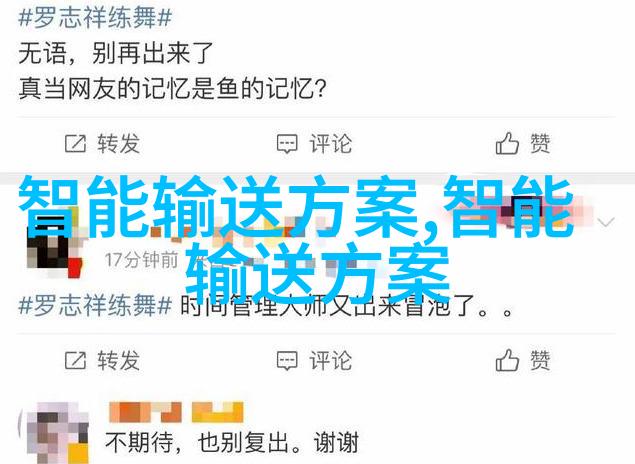This screenshot has width=635, height=464.
Task: Open the #罗志祥练舞# hashtag in top post
Action: coord(95,18)
